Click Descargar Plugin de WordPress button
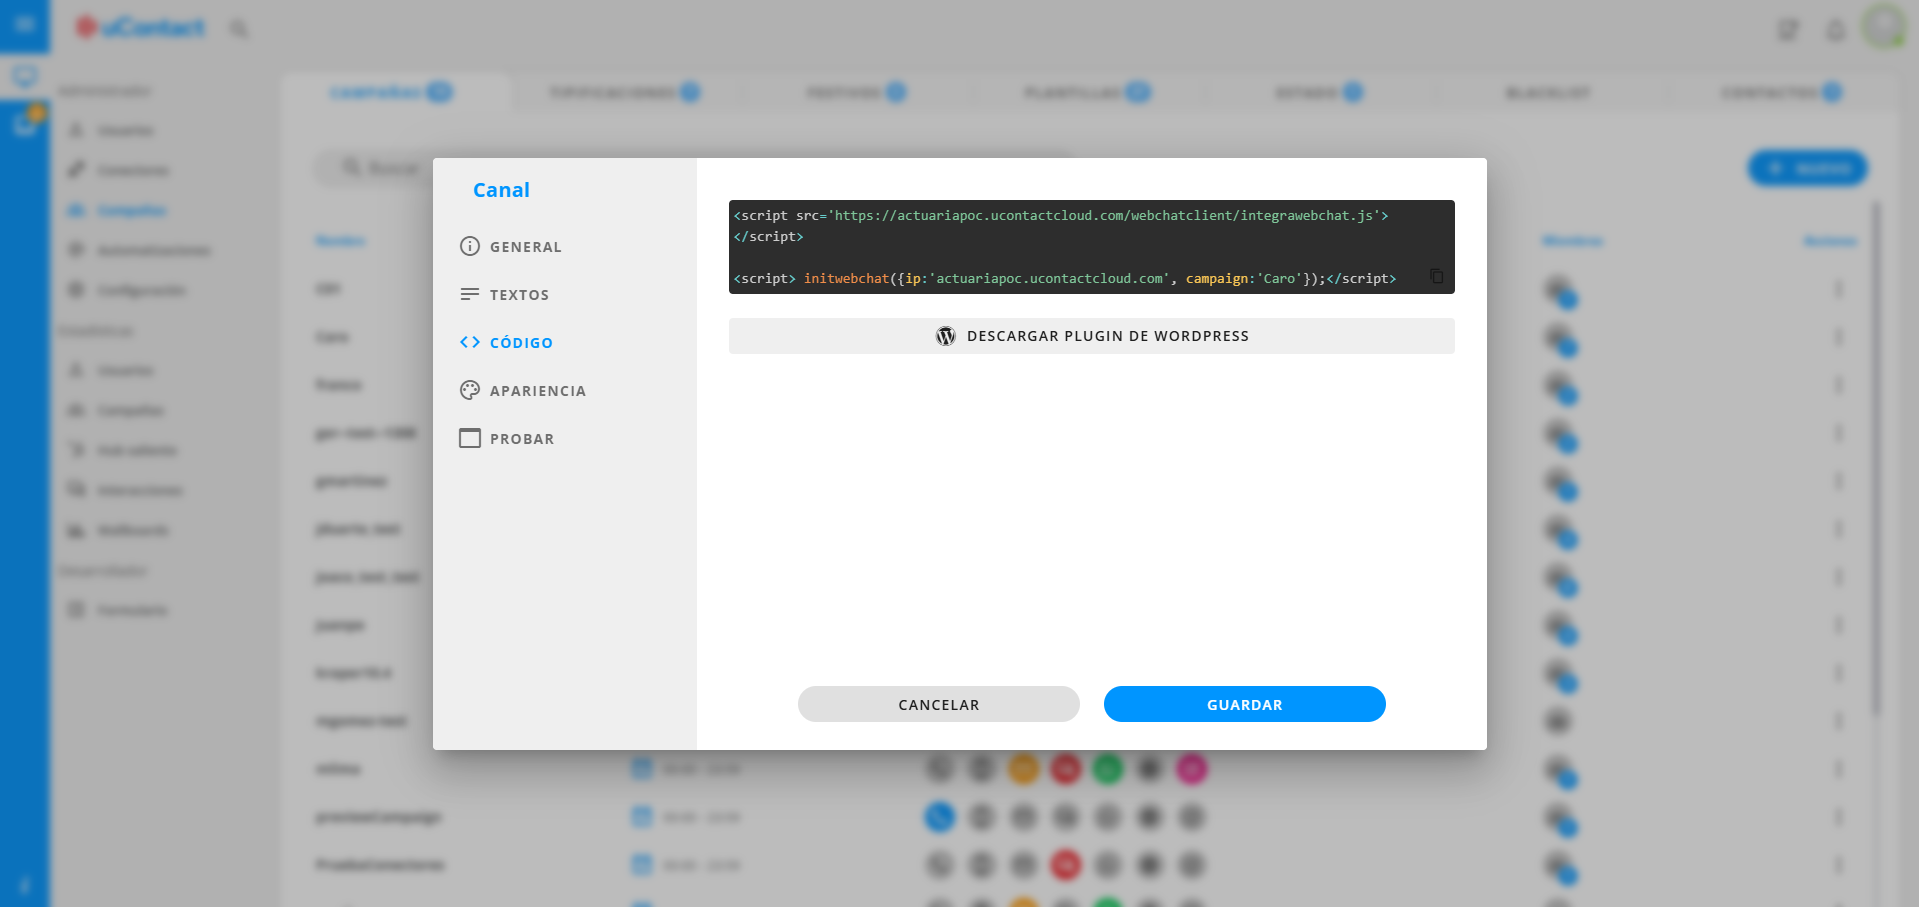This screenshot has height=907, width=1919. point(1092,336)
